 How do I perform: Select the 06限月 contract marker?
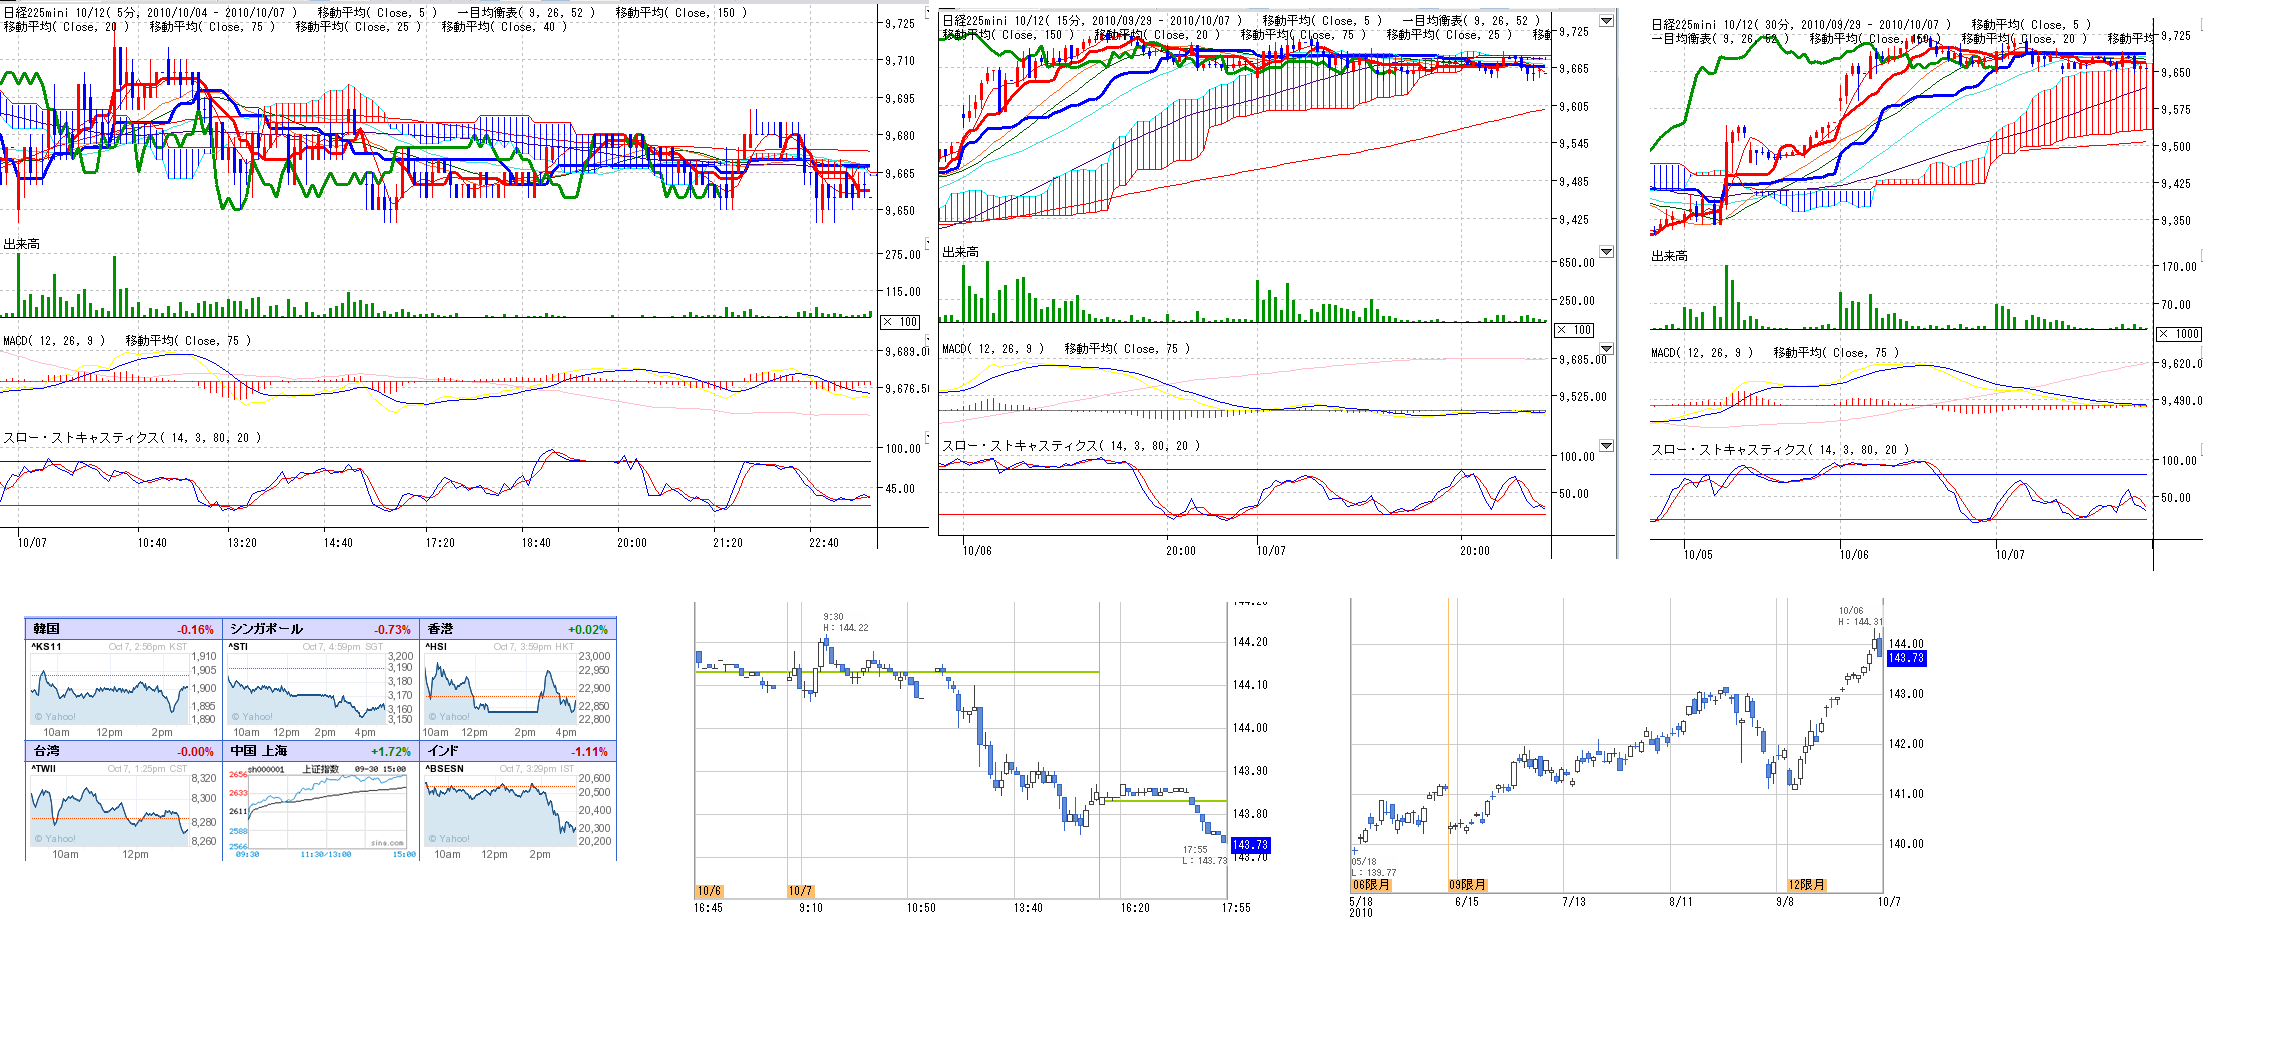[x=1370, y=885]
